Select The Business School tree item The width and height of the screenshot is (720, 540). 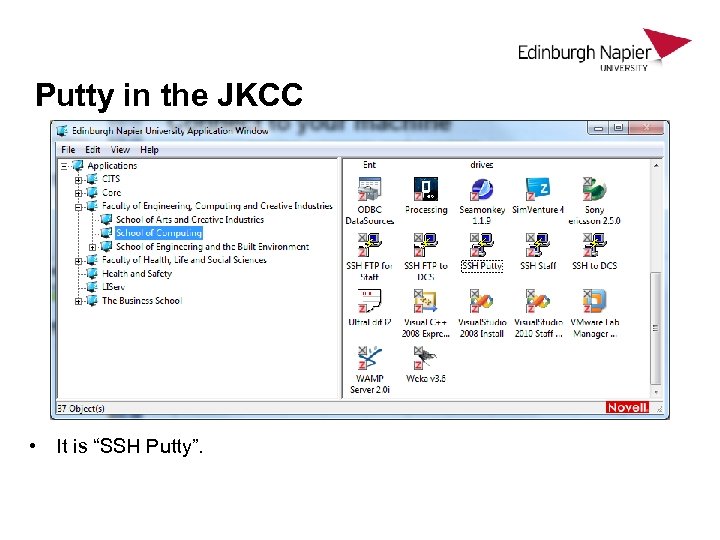[142, 301]
